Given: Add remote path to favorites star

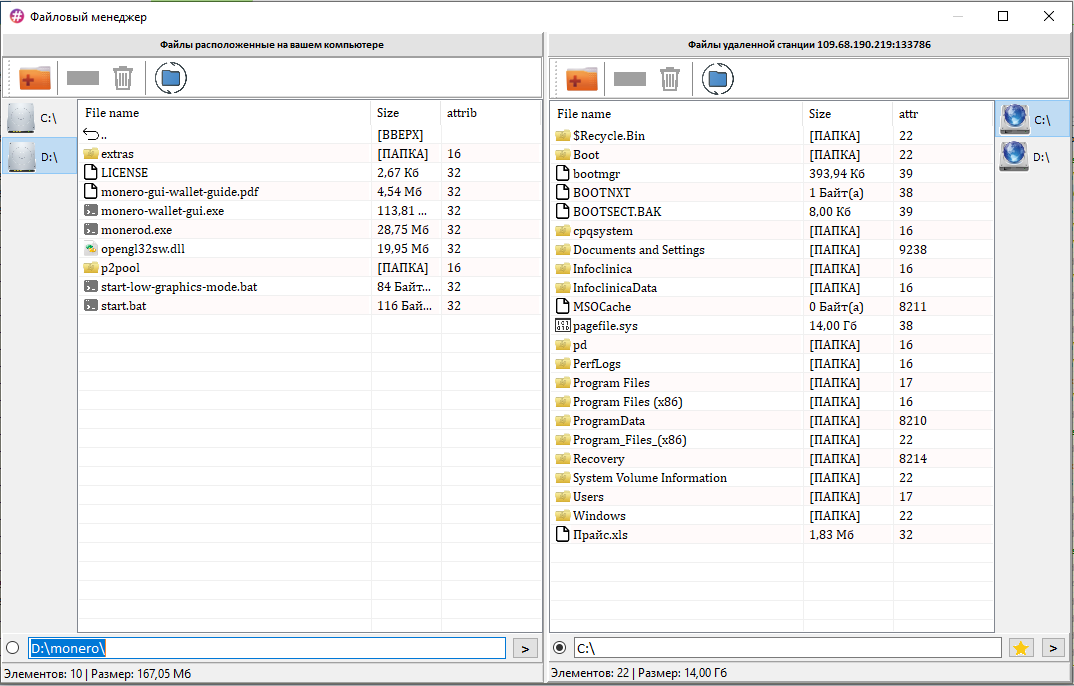Looking at the screenshot, I should tap(1021, 648).
